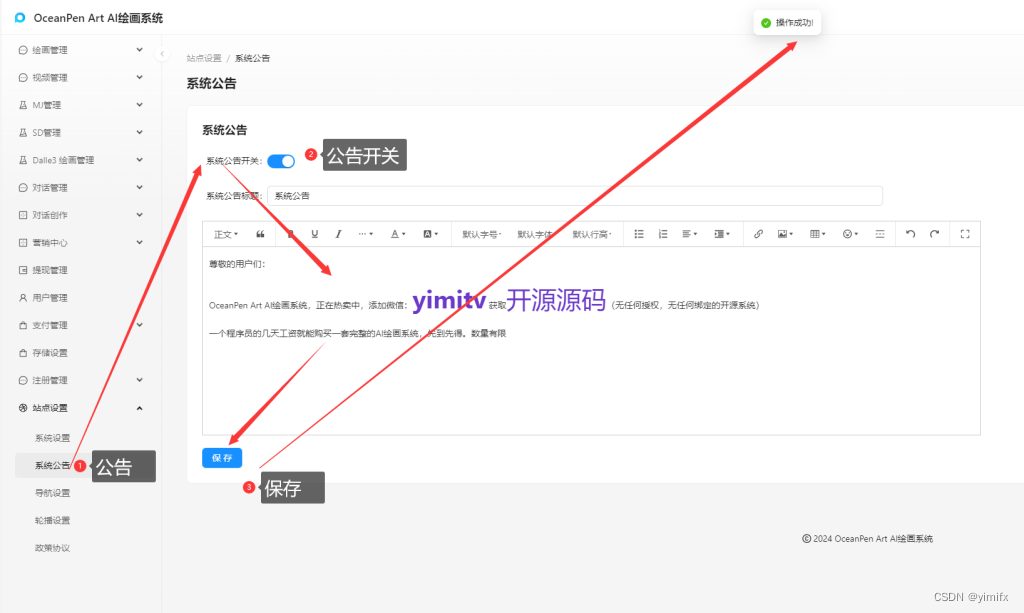Open the font color picker
This screenshot has height=613, width=1024.
(x=398, y=234)
